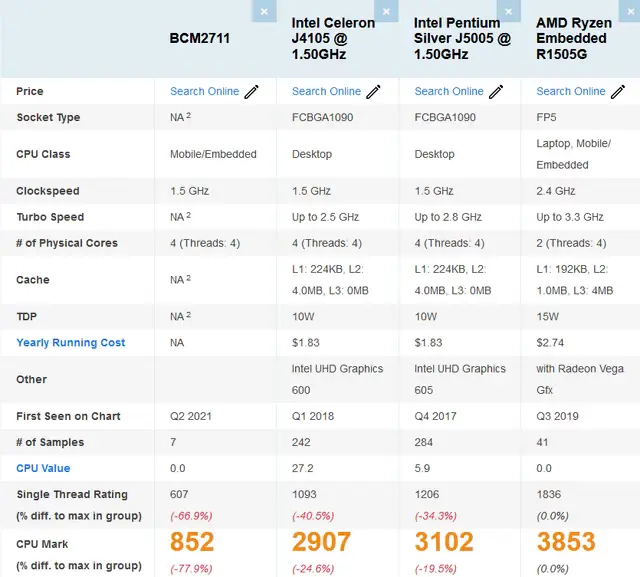Click the Clockspeed row label
640x577 pixels.
(x=48, y=191)
